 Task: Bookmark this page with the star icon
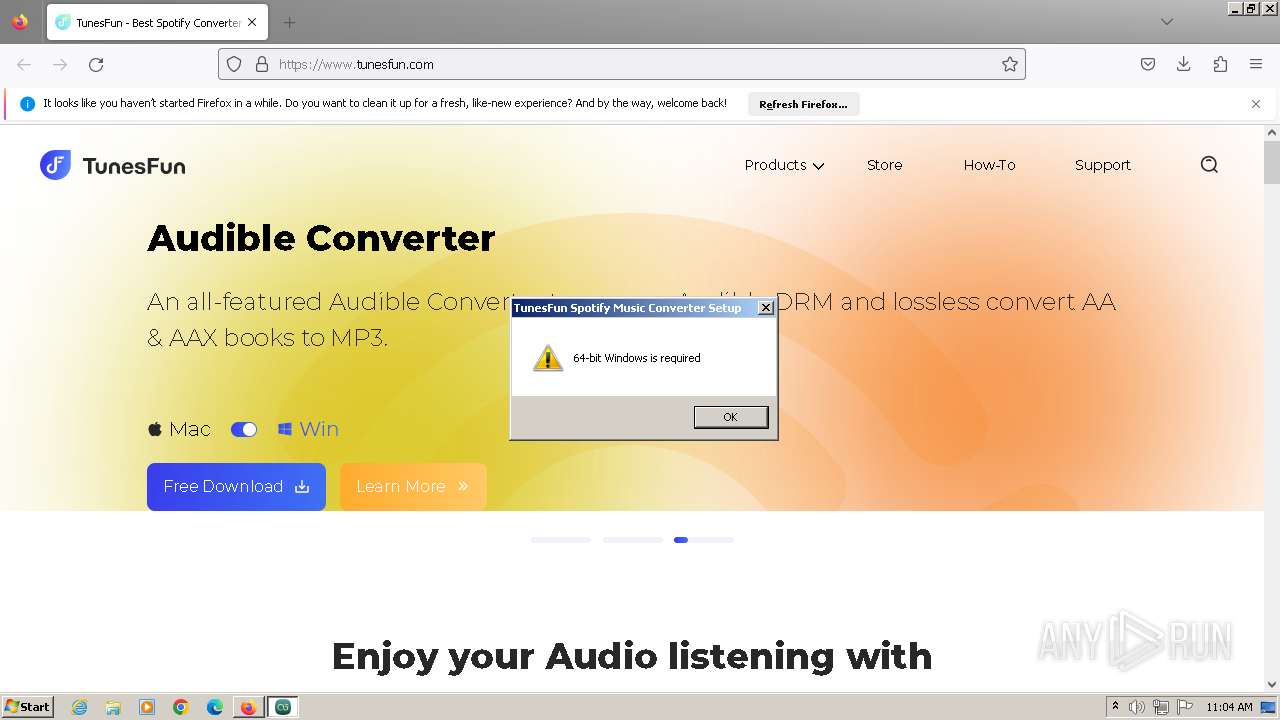(1010, 64)
